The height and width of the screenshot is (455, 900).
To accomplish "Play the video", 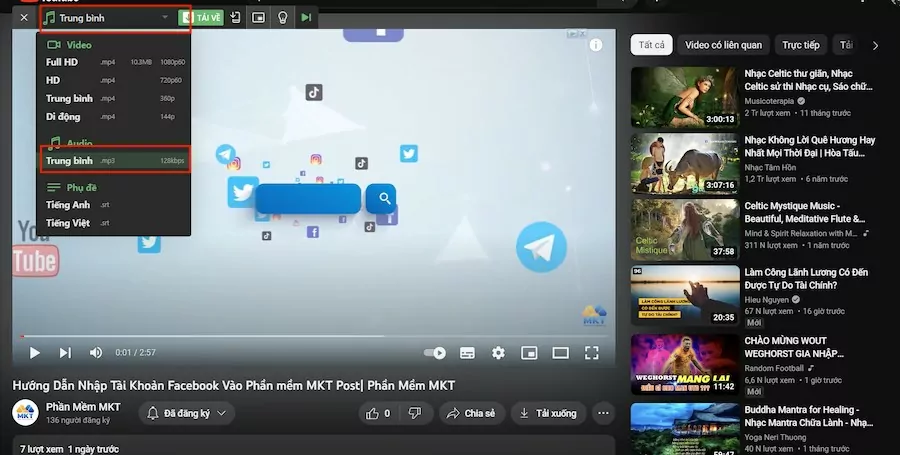I will [34, 352].
